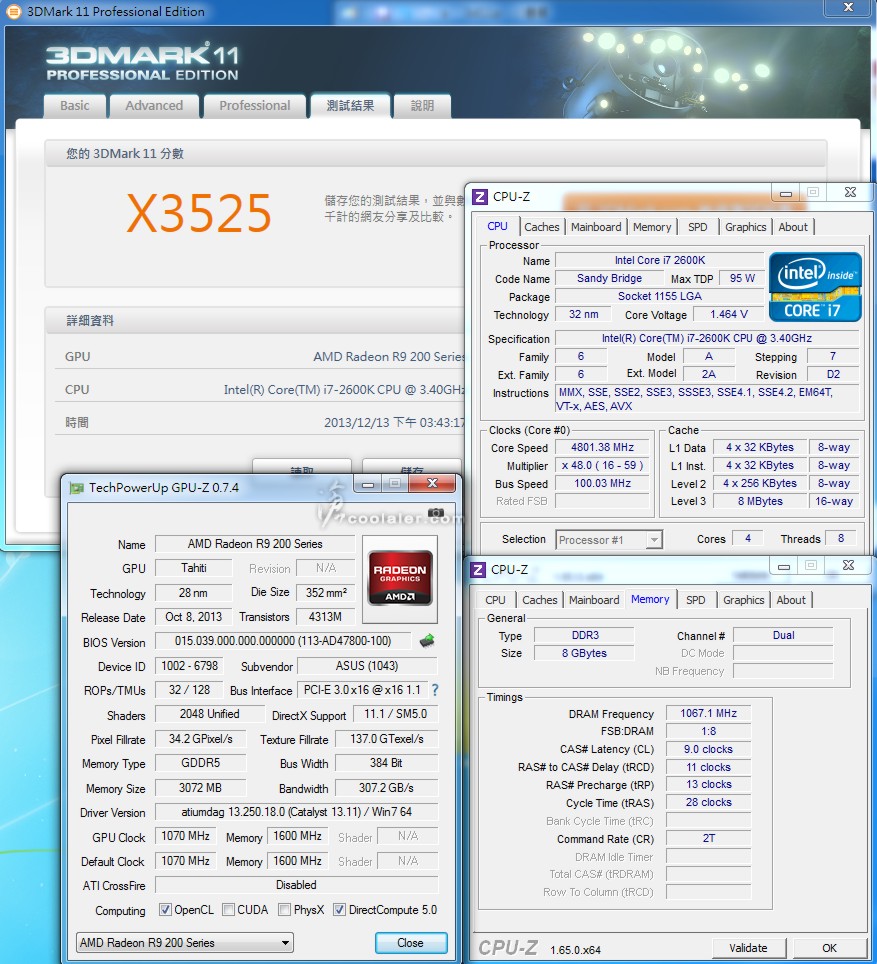Screen dimensions: 877x964
Task: Select the Graphics tab in lower CPU-Z
Action: point(744,600)
